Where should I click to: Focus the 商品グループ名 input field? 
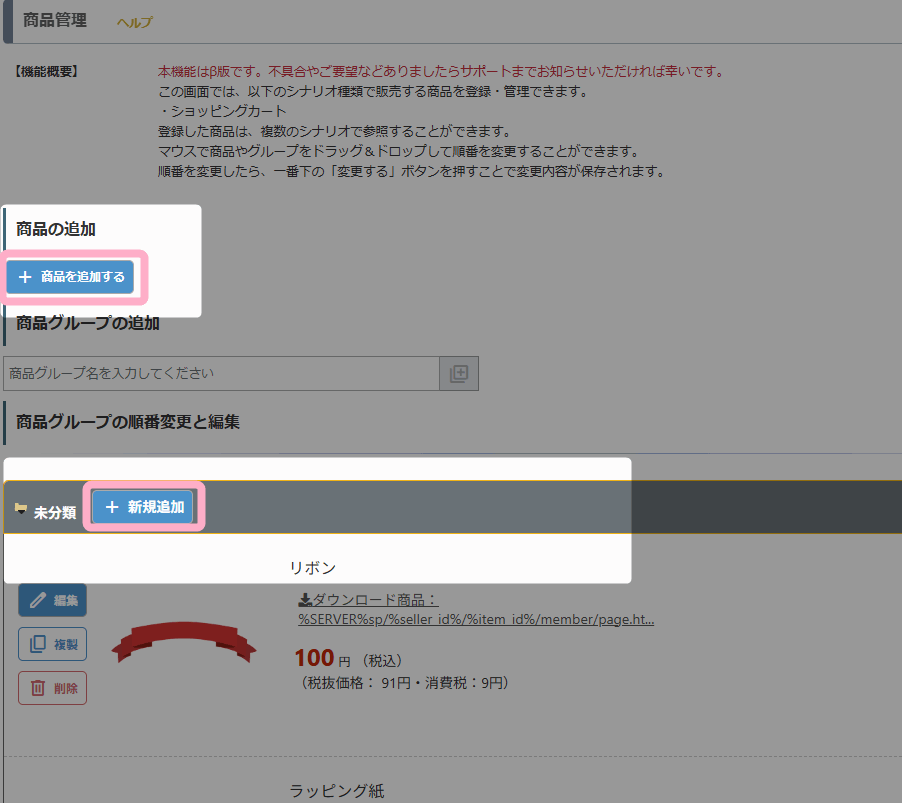click(221, 373)
